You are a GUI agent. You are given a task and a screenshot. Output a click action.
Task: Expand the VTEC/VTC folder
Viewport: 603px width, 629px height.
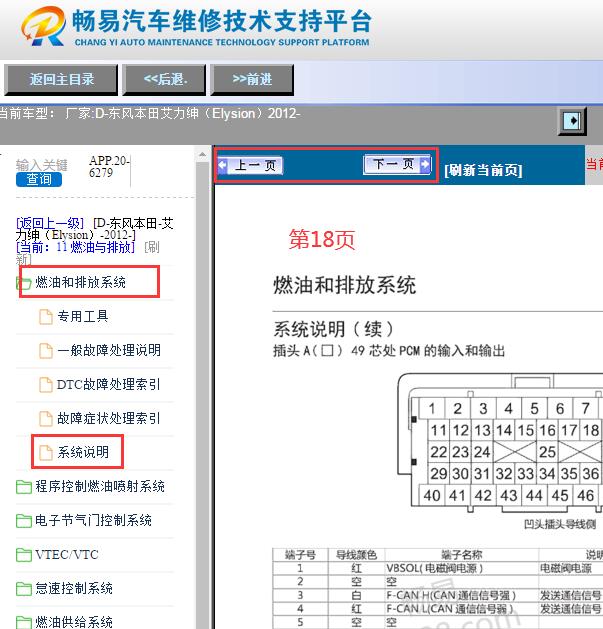(67, 554)
